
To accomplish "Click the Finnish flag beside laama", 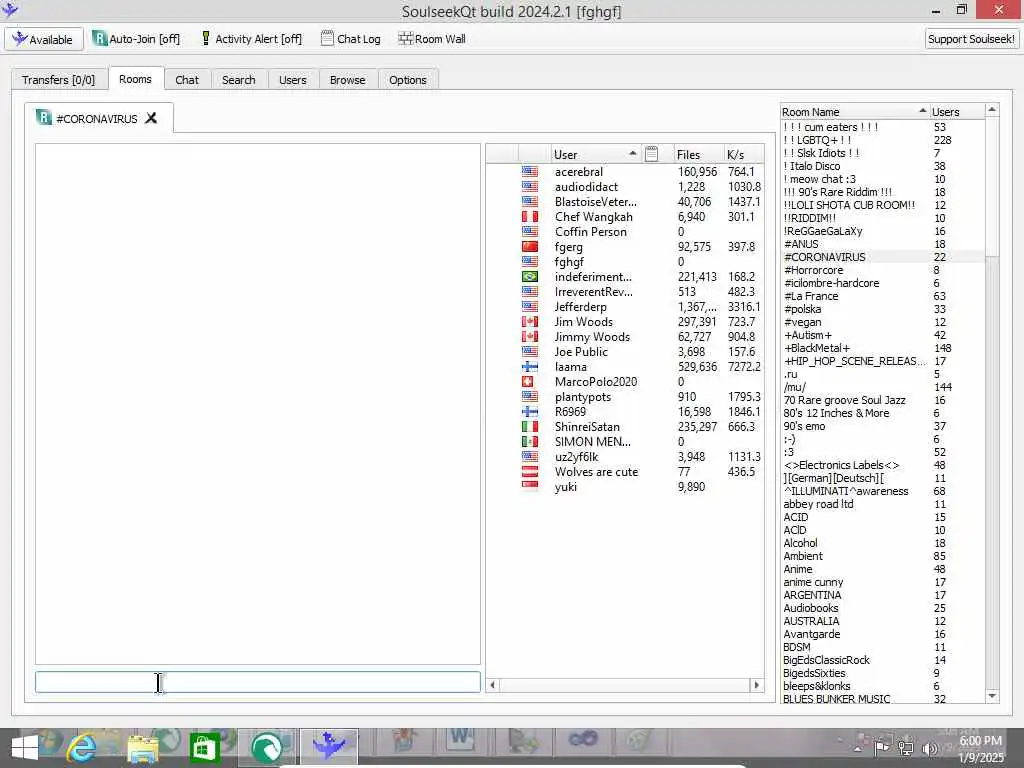I will pos(530,367).
